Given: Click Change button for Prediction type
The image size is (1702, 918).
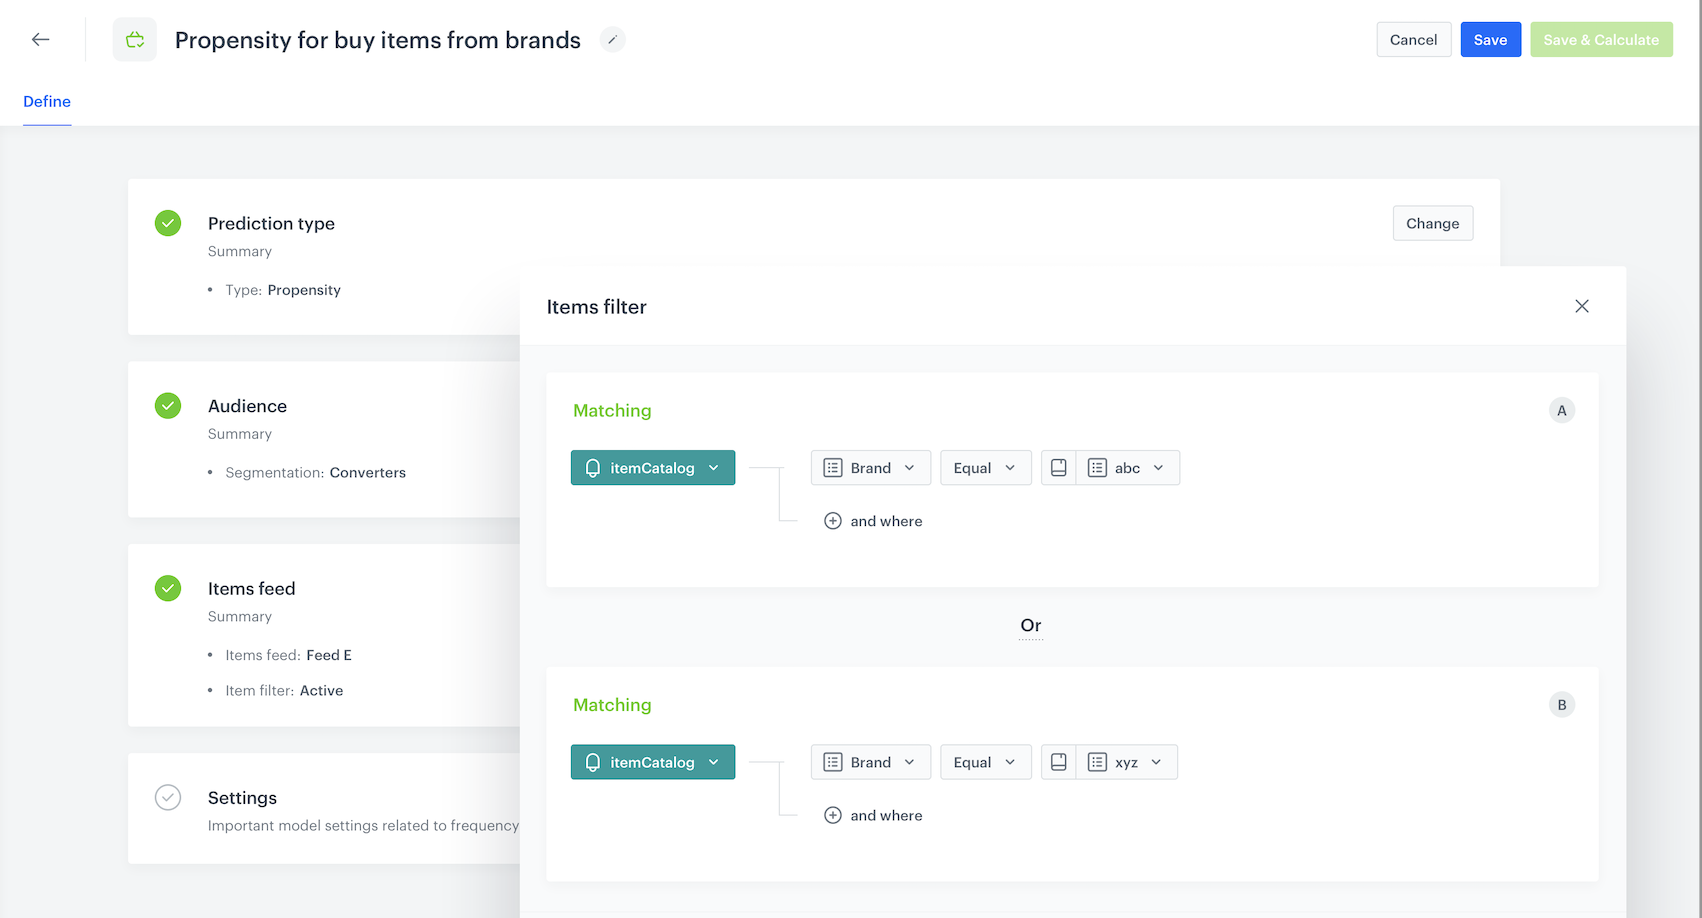Looking at the screenshot, I should coord(1432,223).
